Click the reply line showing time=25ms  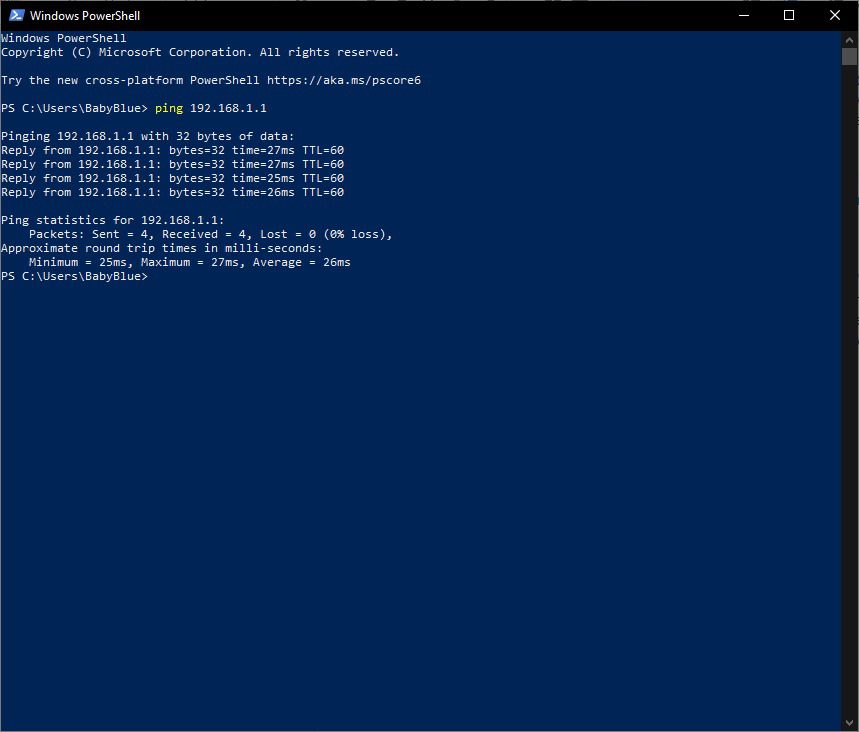(x=172, y=178)
